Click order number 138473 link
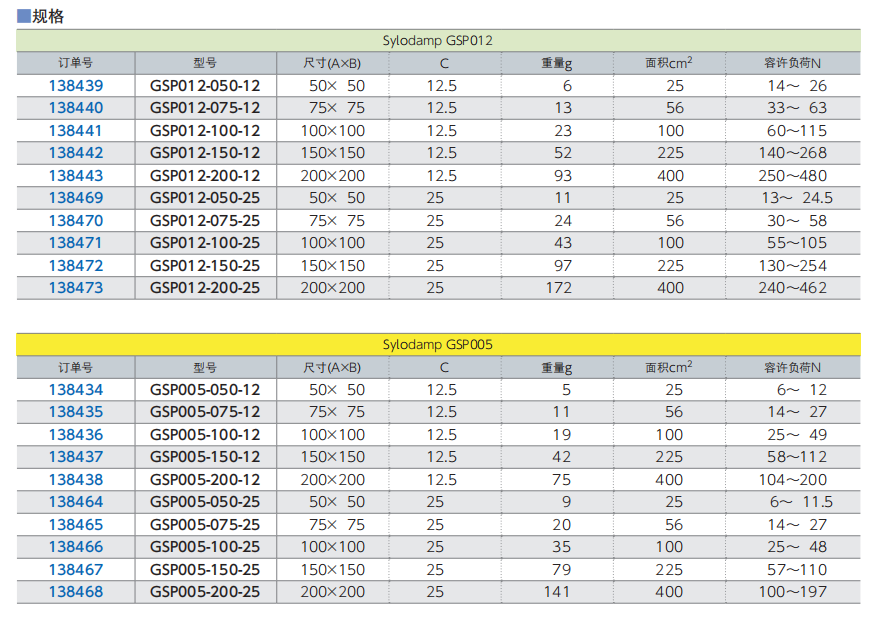The height and width of the screenshot is (623, 879). [x=76, y=288]
